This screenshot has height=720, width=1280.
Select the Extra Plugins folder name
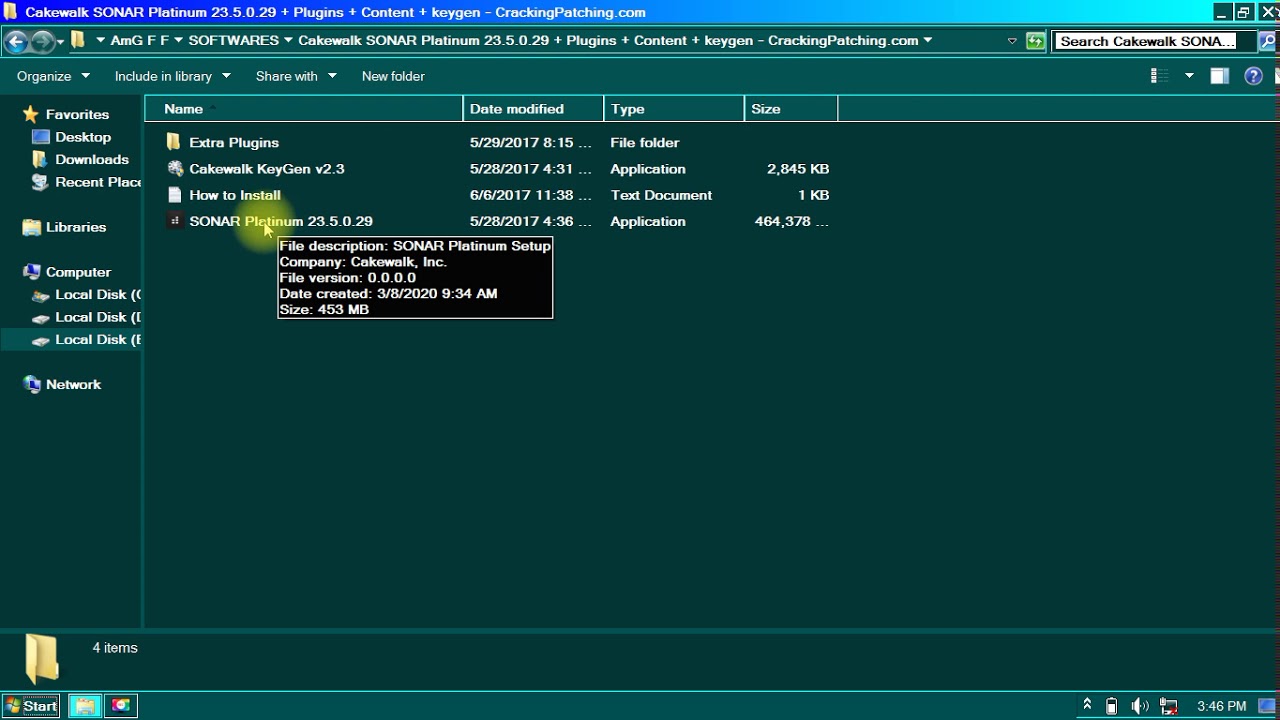click(234, 142)
